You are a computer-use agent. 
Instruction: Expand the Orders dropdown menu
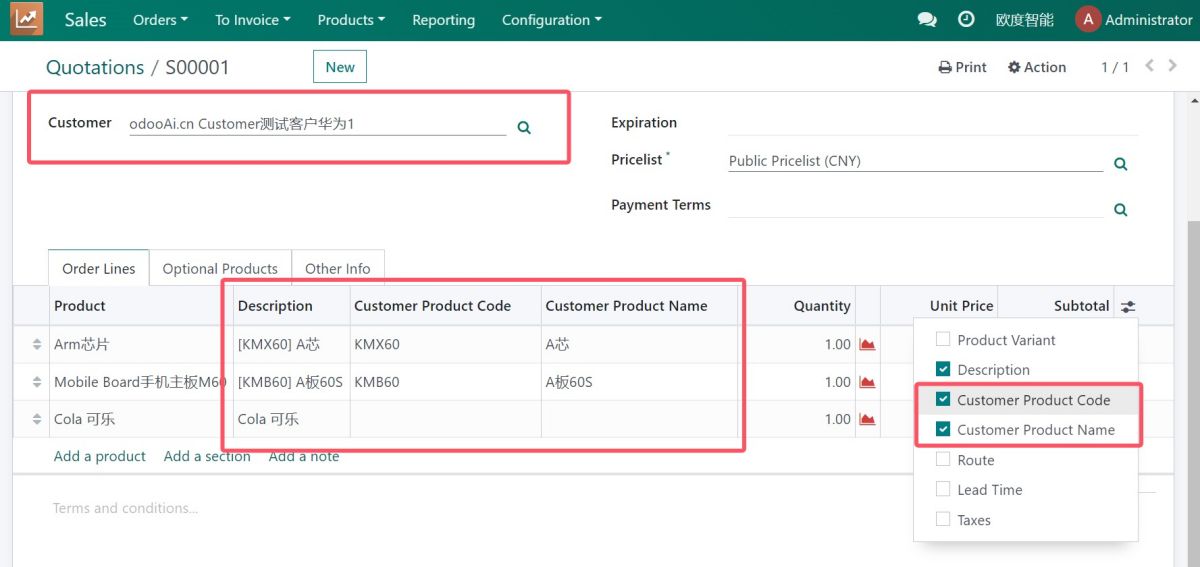(x=160, y=20)
